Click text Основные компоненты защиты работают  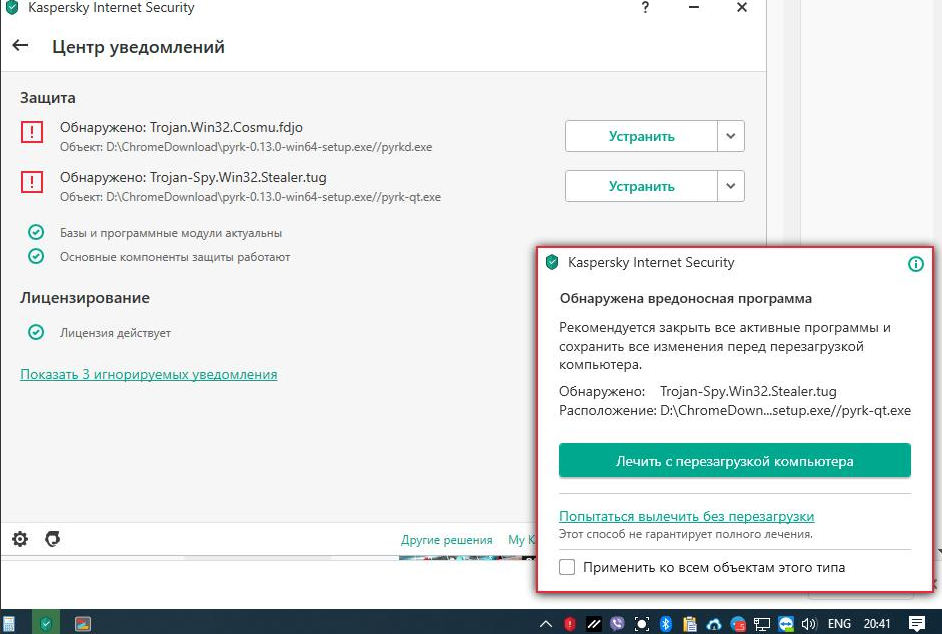[175, 257]
